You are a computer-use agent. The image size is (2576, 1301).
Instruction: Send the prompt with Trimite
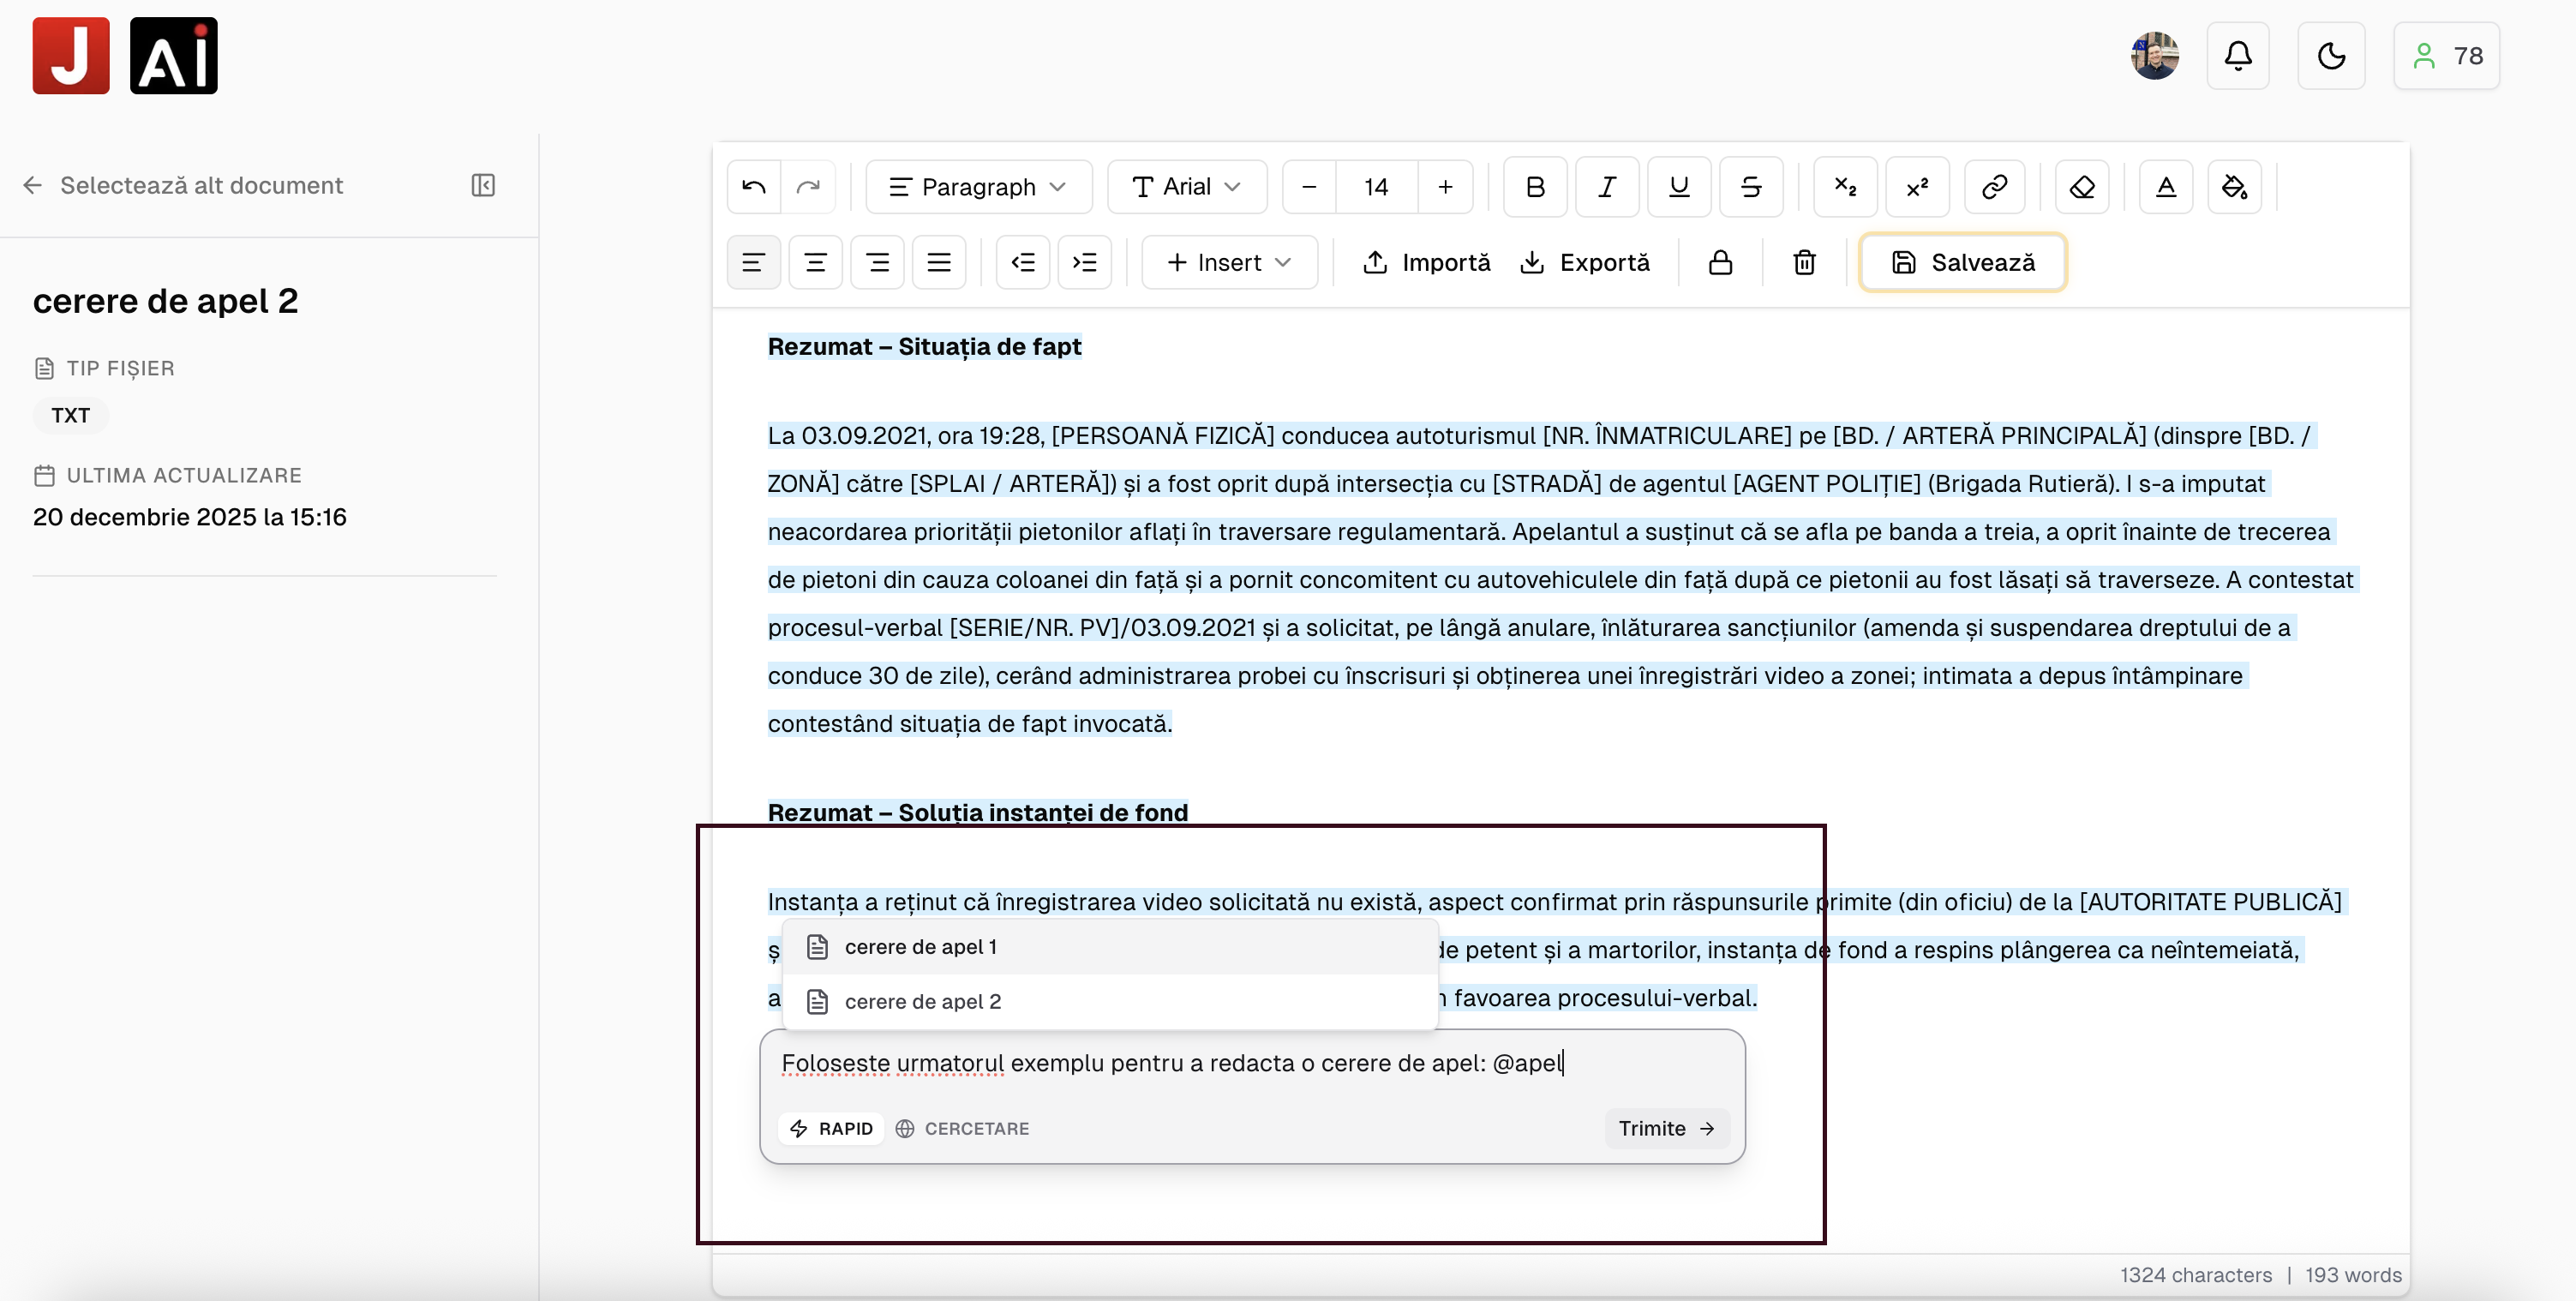point(1665,1128)
